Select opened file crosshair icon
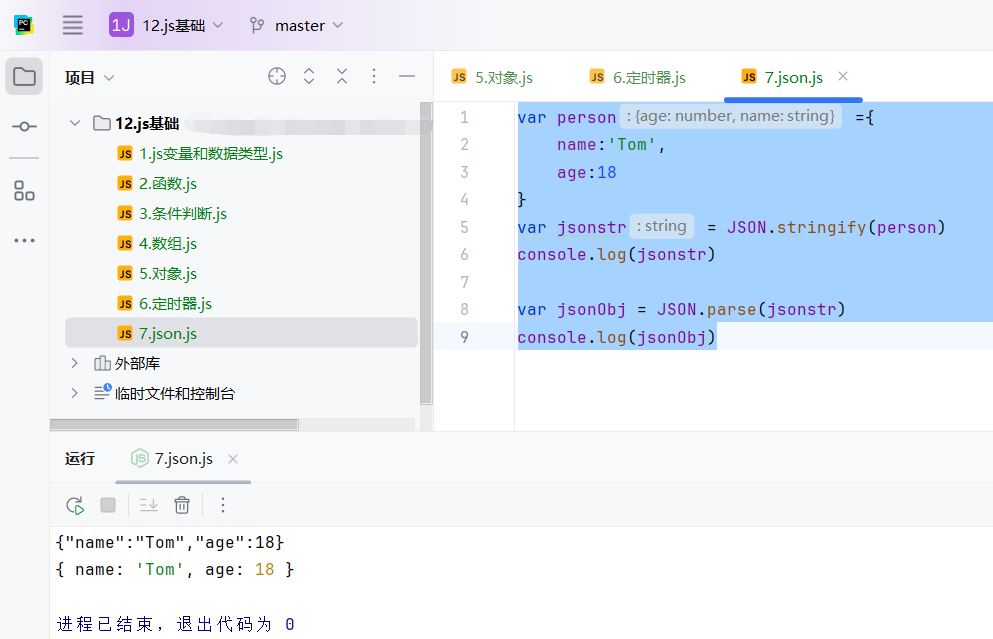Image resolution: width=993 pixels, height=639 pixels. (x=277, y=77)
